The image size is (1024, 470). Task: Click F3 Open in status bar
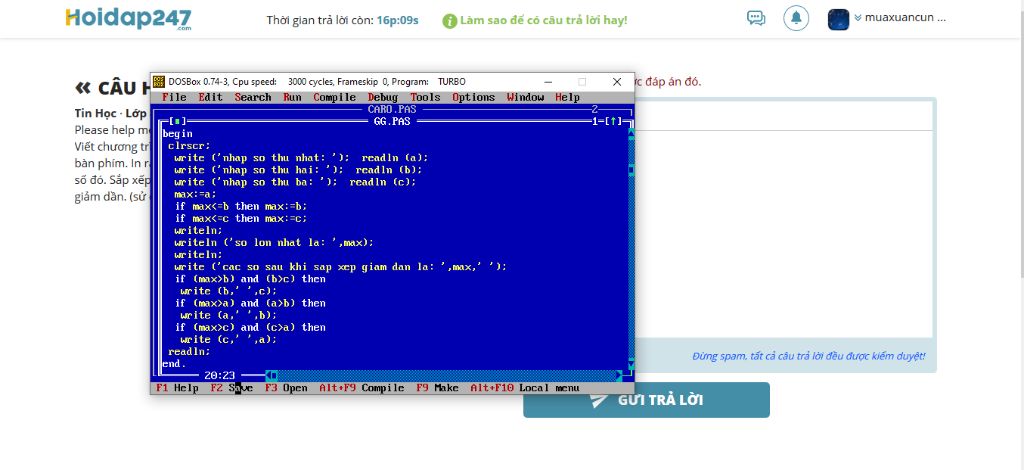click(286, 388)
